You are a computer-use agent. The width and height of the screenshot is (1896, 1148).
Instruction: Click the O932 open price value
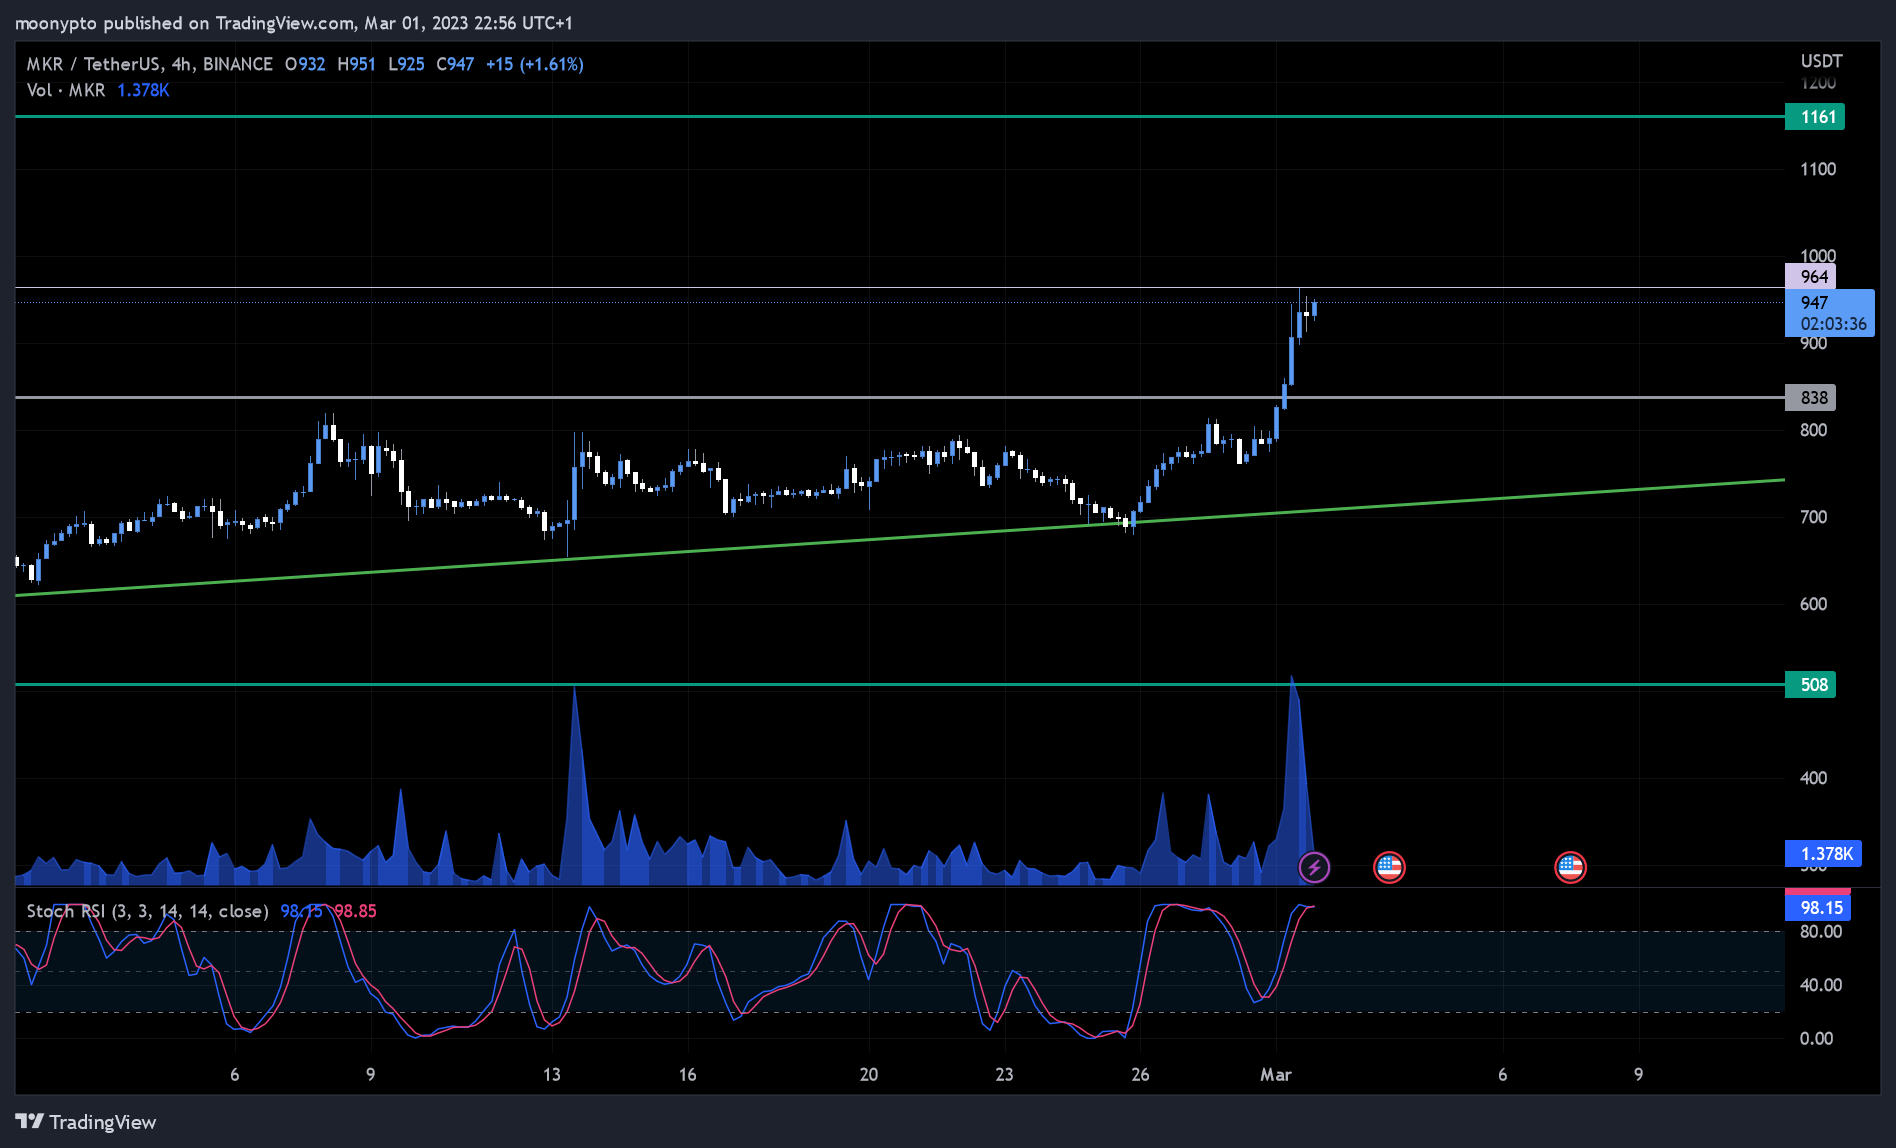coord(305,64)
